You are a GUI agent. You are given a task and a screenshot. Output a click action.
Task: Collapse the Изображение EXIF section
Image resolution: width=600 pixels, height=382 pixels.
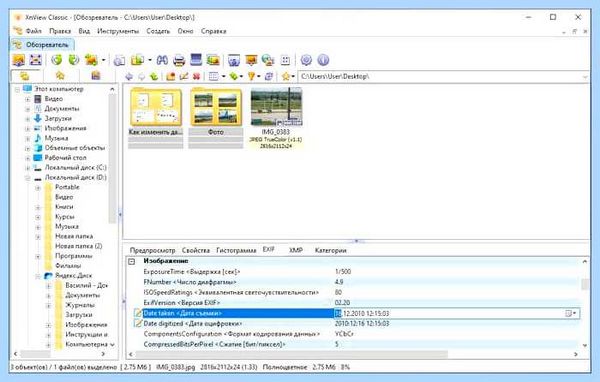(132, 261)
